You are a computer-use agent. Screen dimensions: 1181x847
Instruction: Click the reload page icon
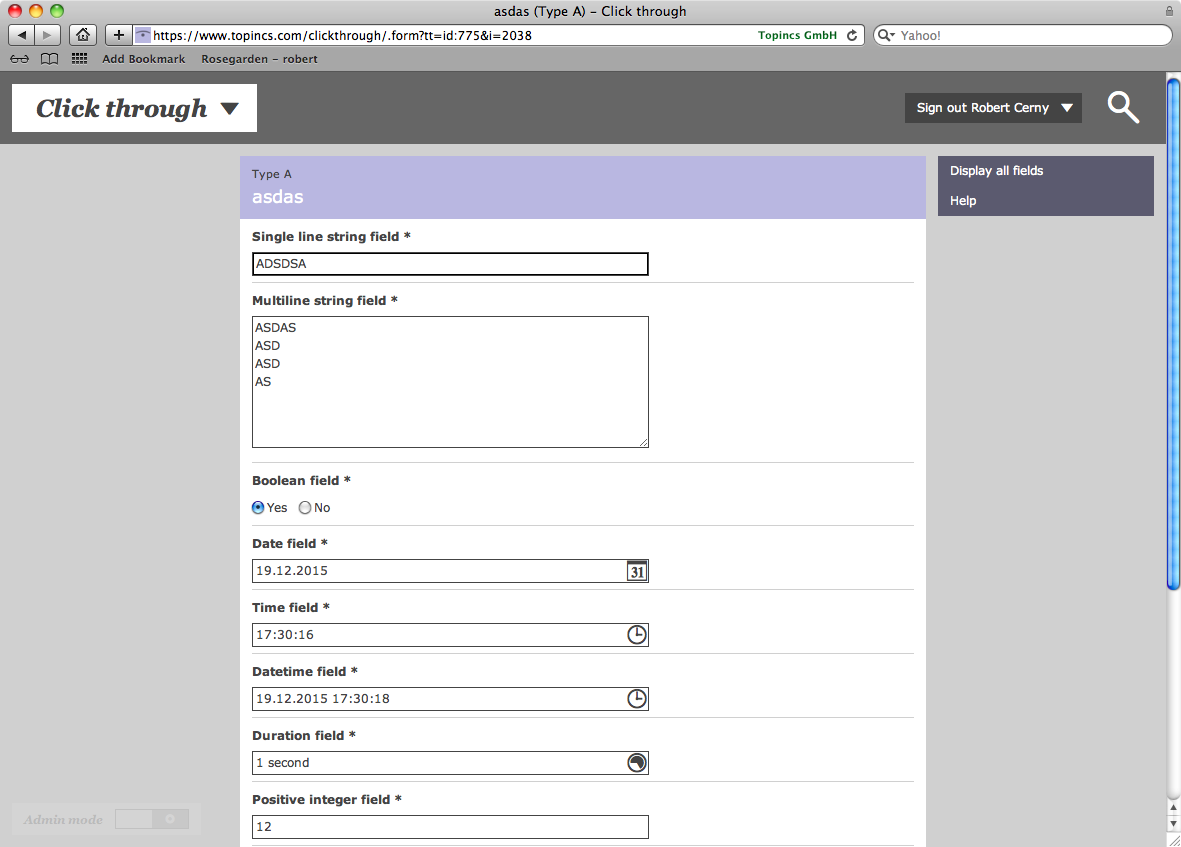click(852, 35)
